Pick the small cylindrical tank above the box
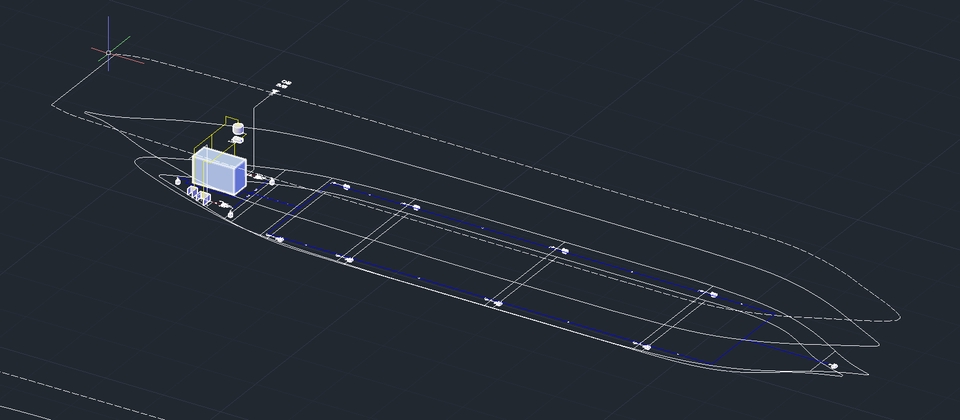 [x=238, y=129]
